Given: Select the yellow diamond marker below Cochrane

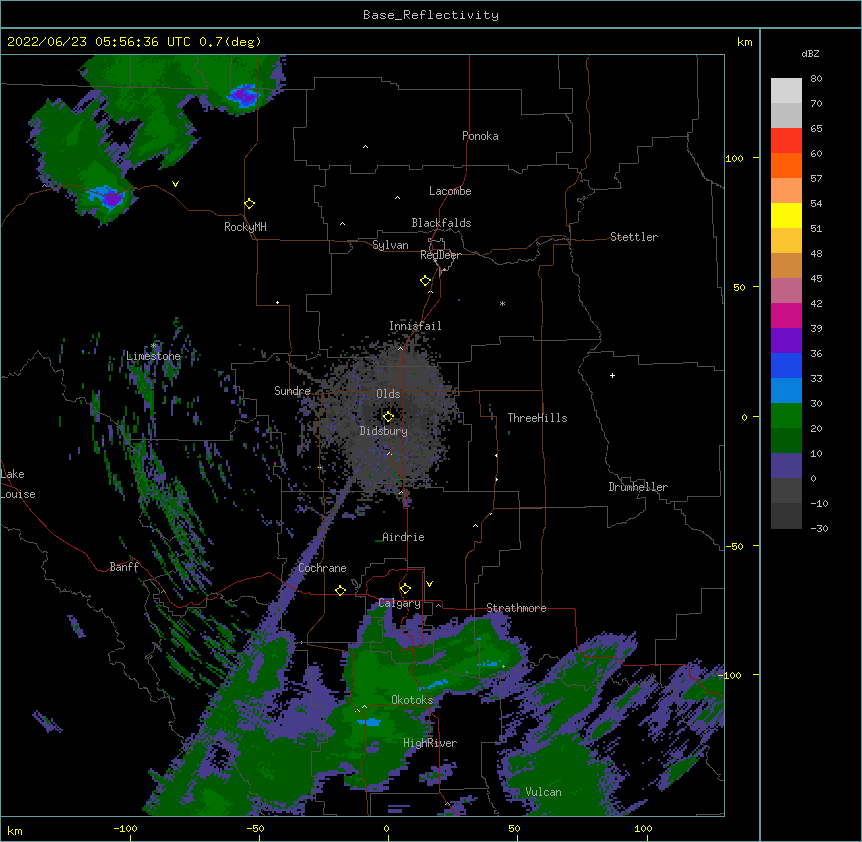Looking at the screenshot, I should tap(340, 590).
